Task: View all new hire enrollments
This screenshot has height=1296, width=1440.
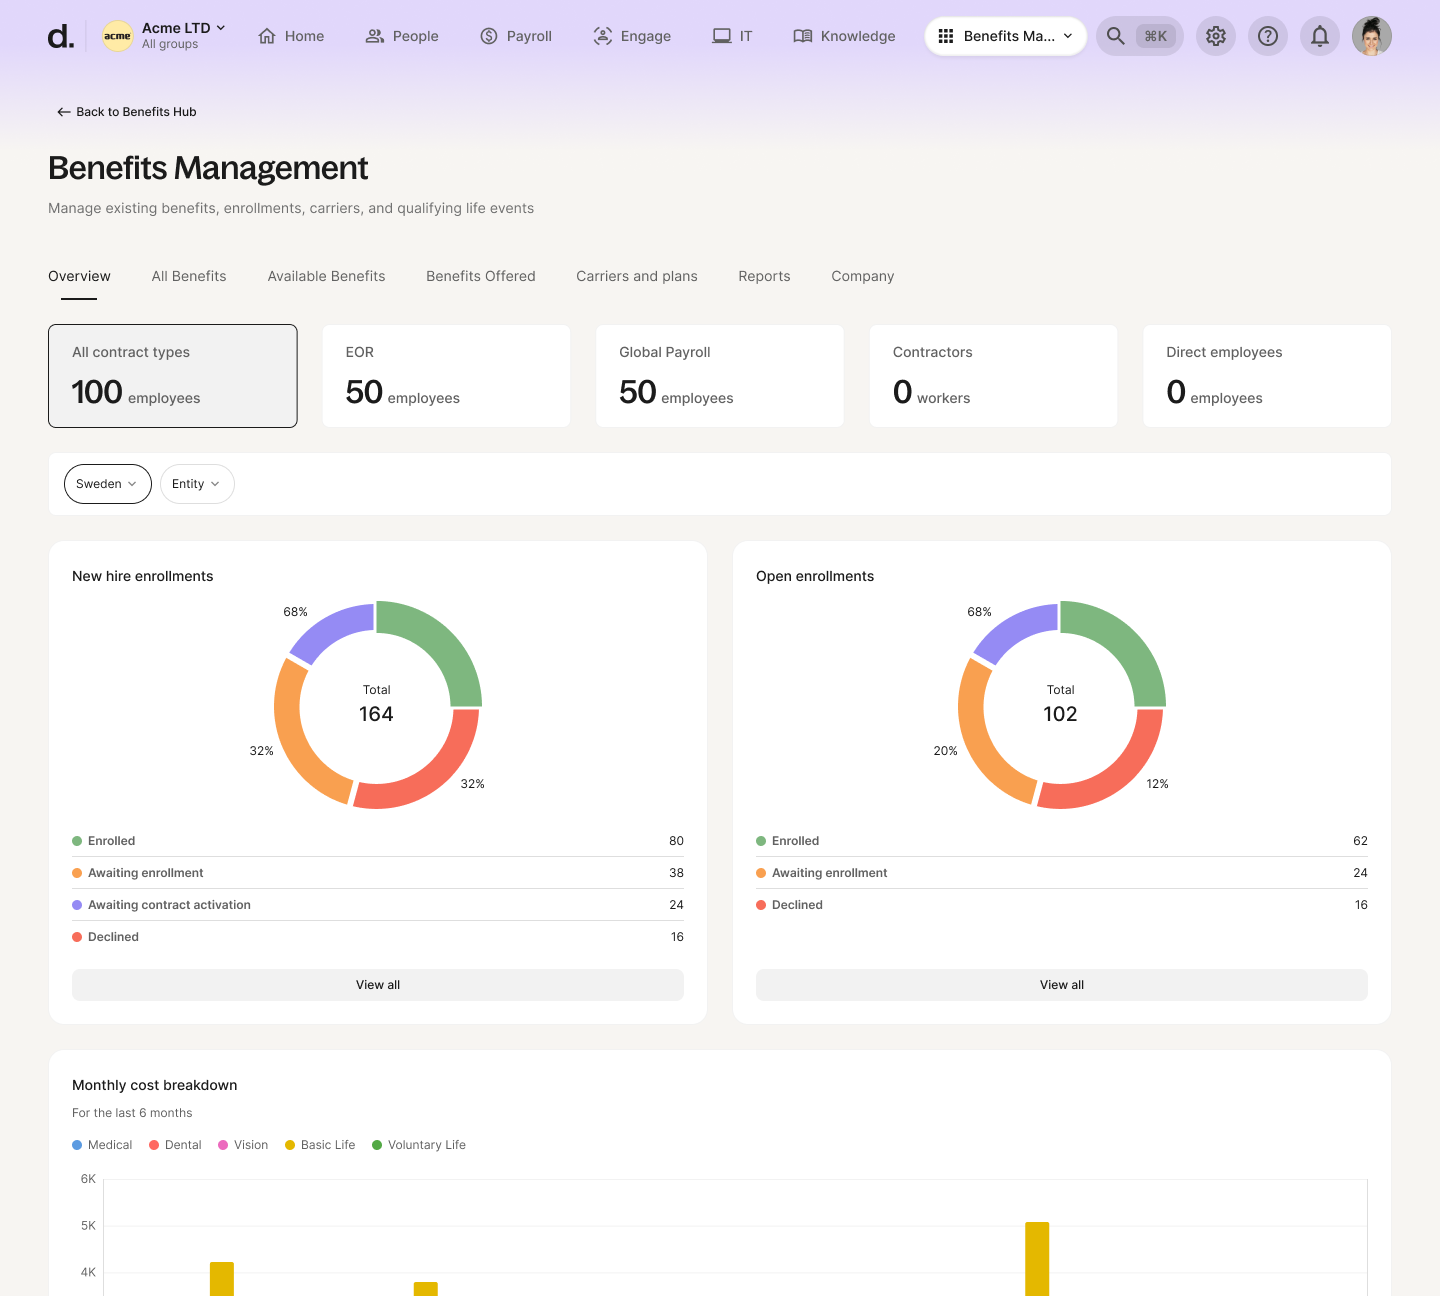Action: point(378,985)
